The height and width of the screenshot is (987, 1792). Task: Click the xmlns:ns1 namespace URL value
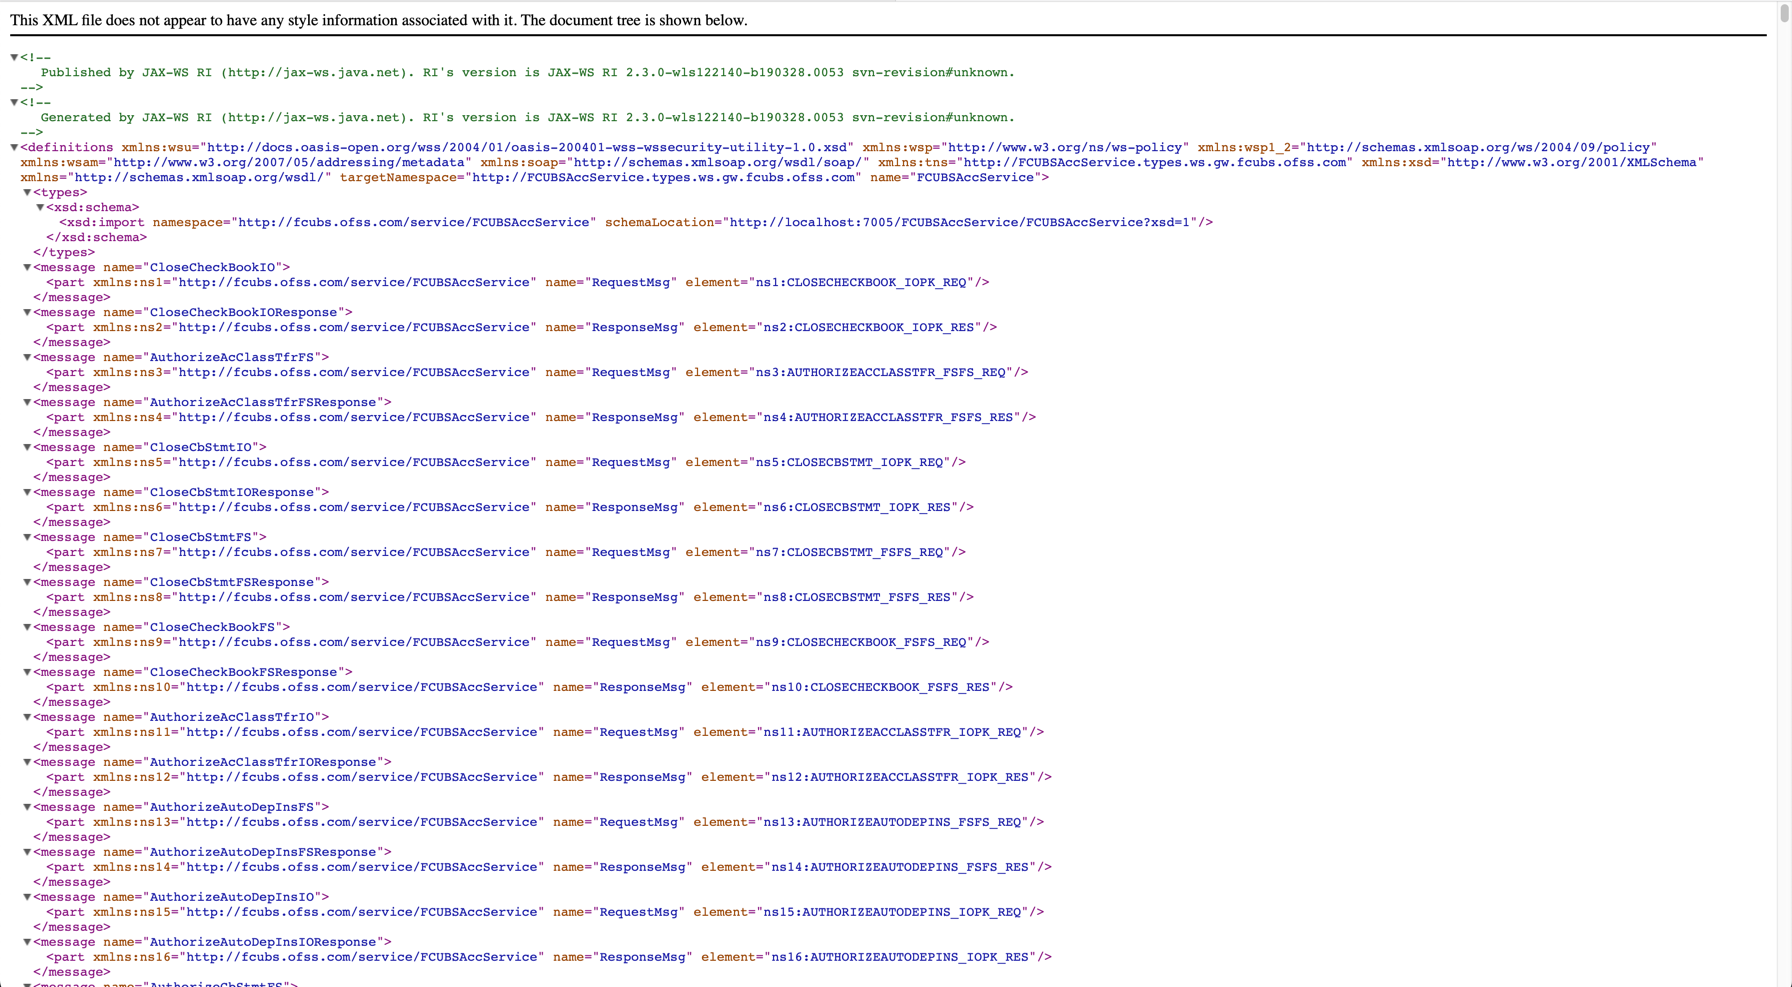click(x=354, y=283)
